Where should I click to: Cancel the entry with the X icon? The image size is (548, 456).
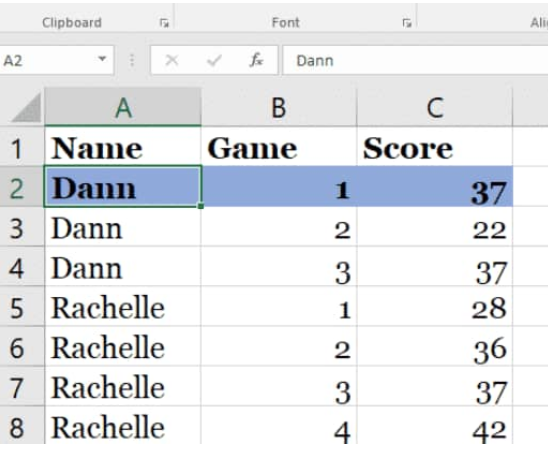[x=171, y=60]
